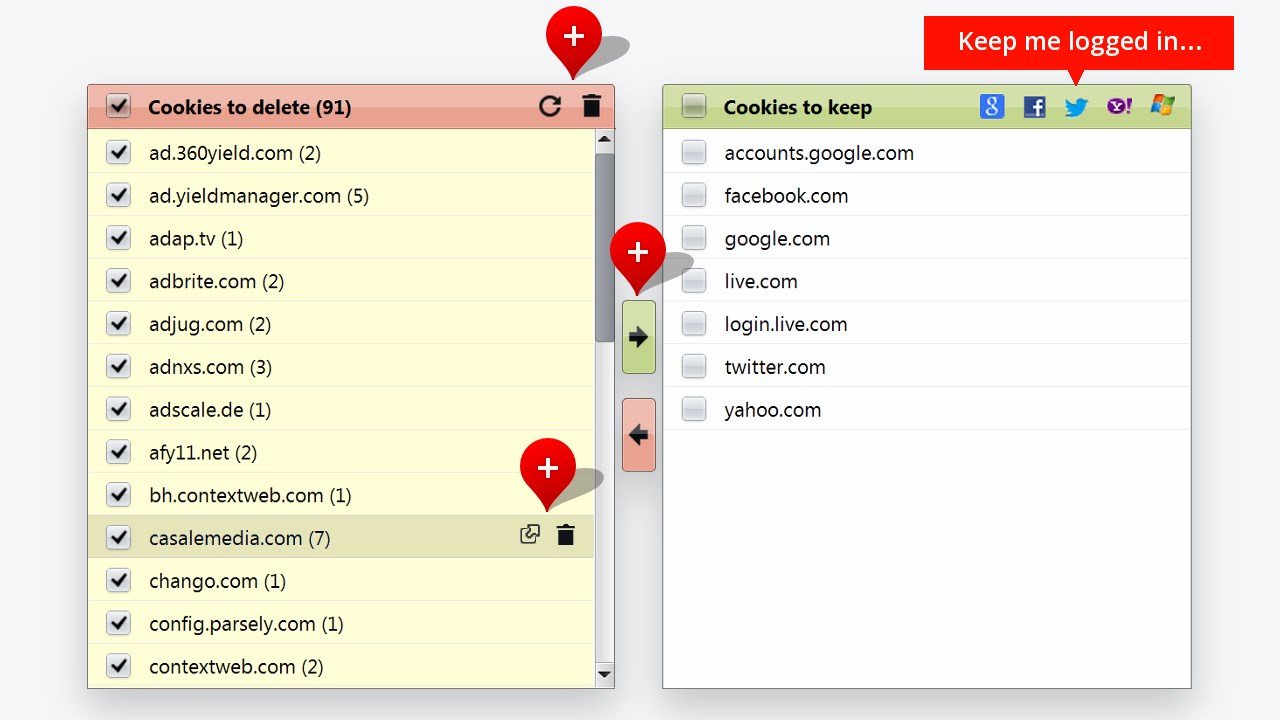Click the scrollbar up arrow in delete list

tap(604, 140)
